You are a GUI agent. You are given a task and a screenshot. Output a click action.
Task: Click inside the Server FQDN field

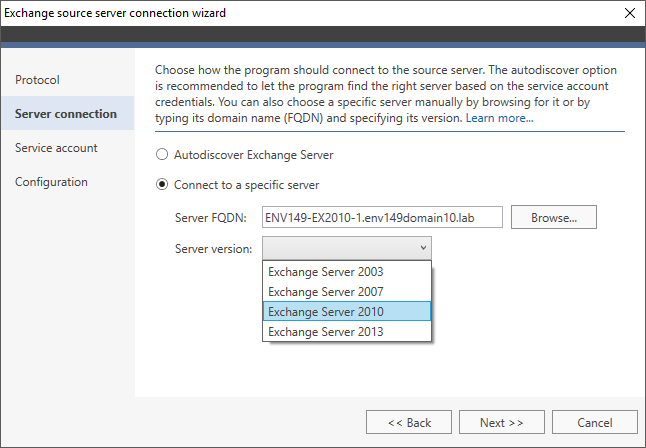click(382, 217)
